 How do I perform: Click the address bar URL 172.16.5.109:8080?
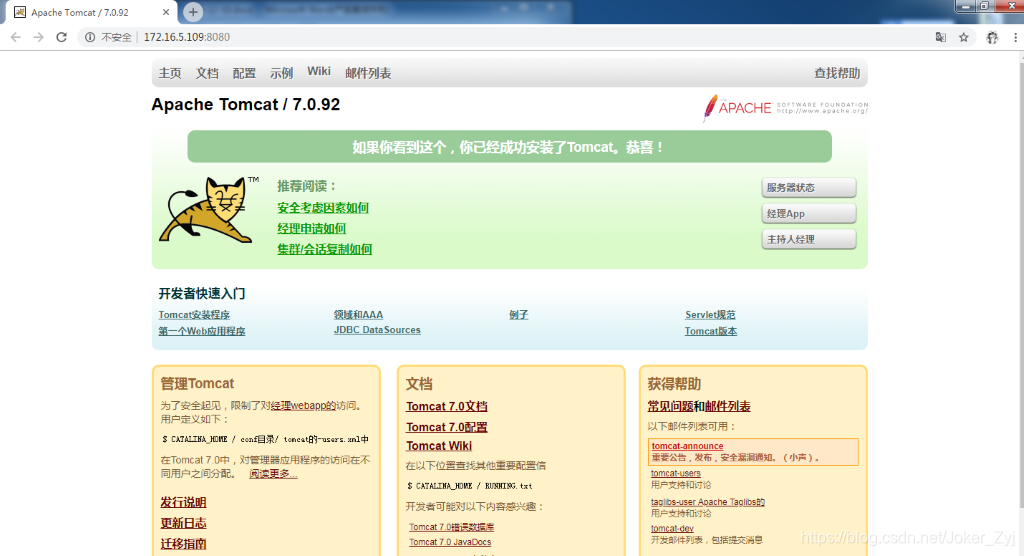pyautogui.click(x=187, y=37)
